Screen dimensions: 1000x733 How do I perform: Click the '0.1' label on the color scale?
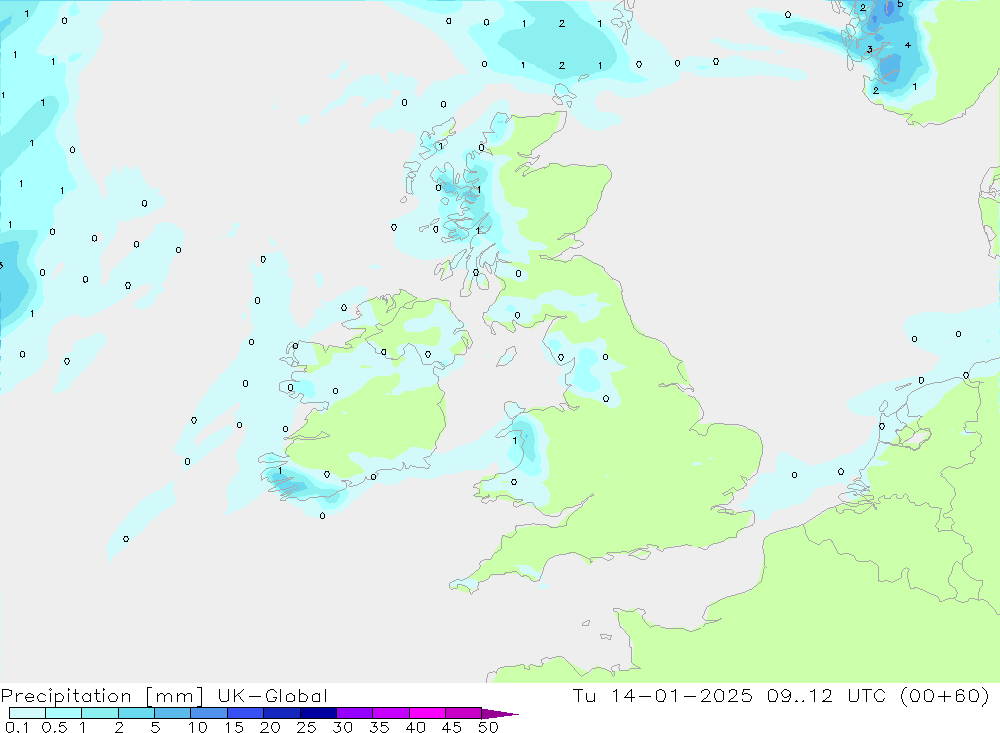[x=17, y=727]
